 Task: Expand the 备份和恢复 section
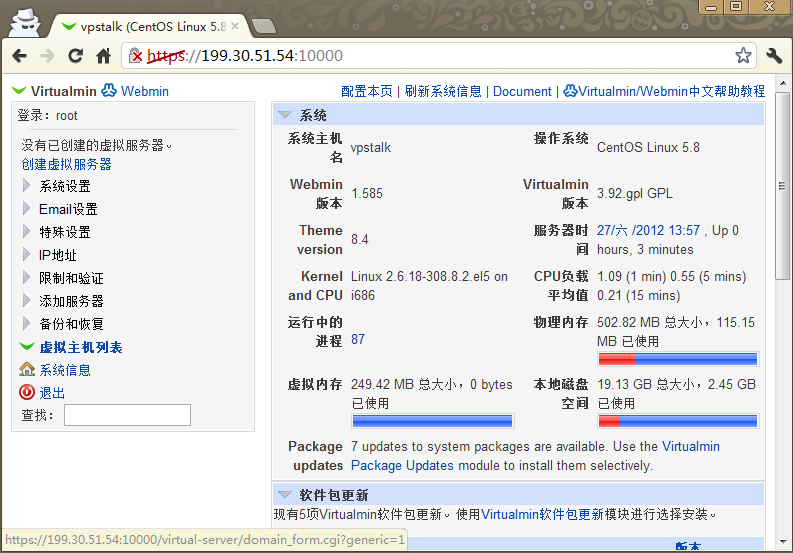[26, 323]
